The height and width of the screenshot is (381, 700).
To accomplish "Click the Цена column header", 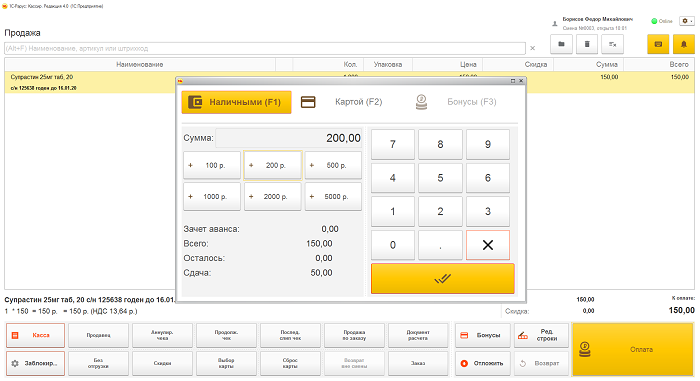I will (x=447, y=65).
